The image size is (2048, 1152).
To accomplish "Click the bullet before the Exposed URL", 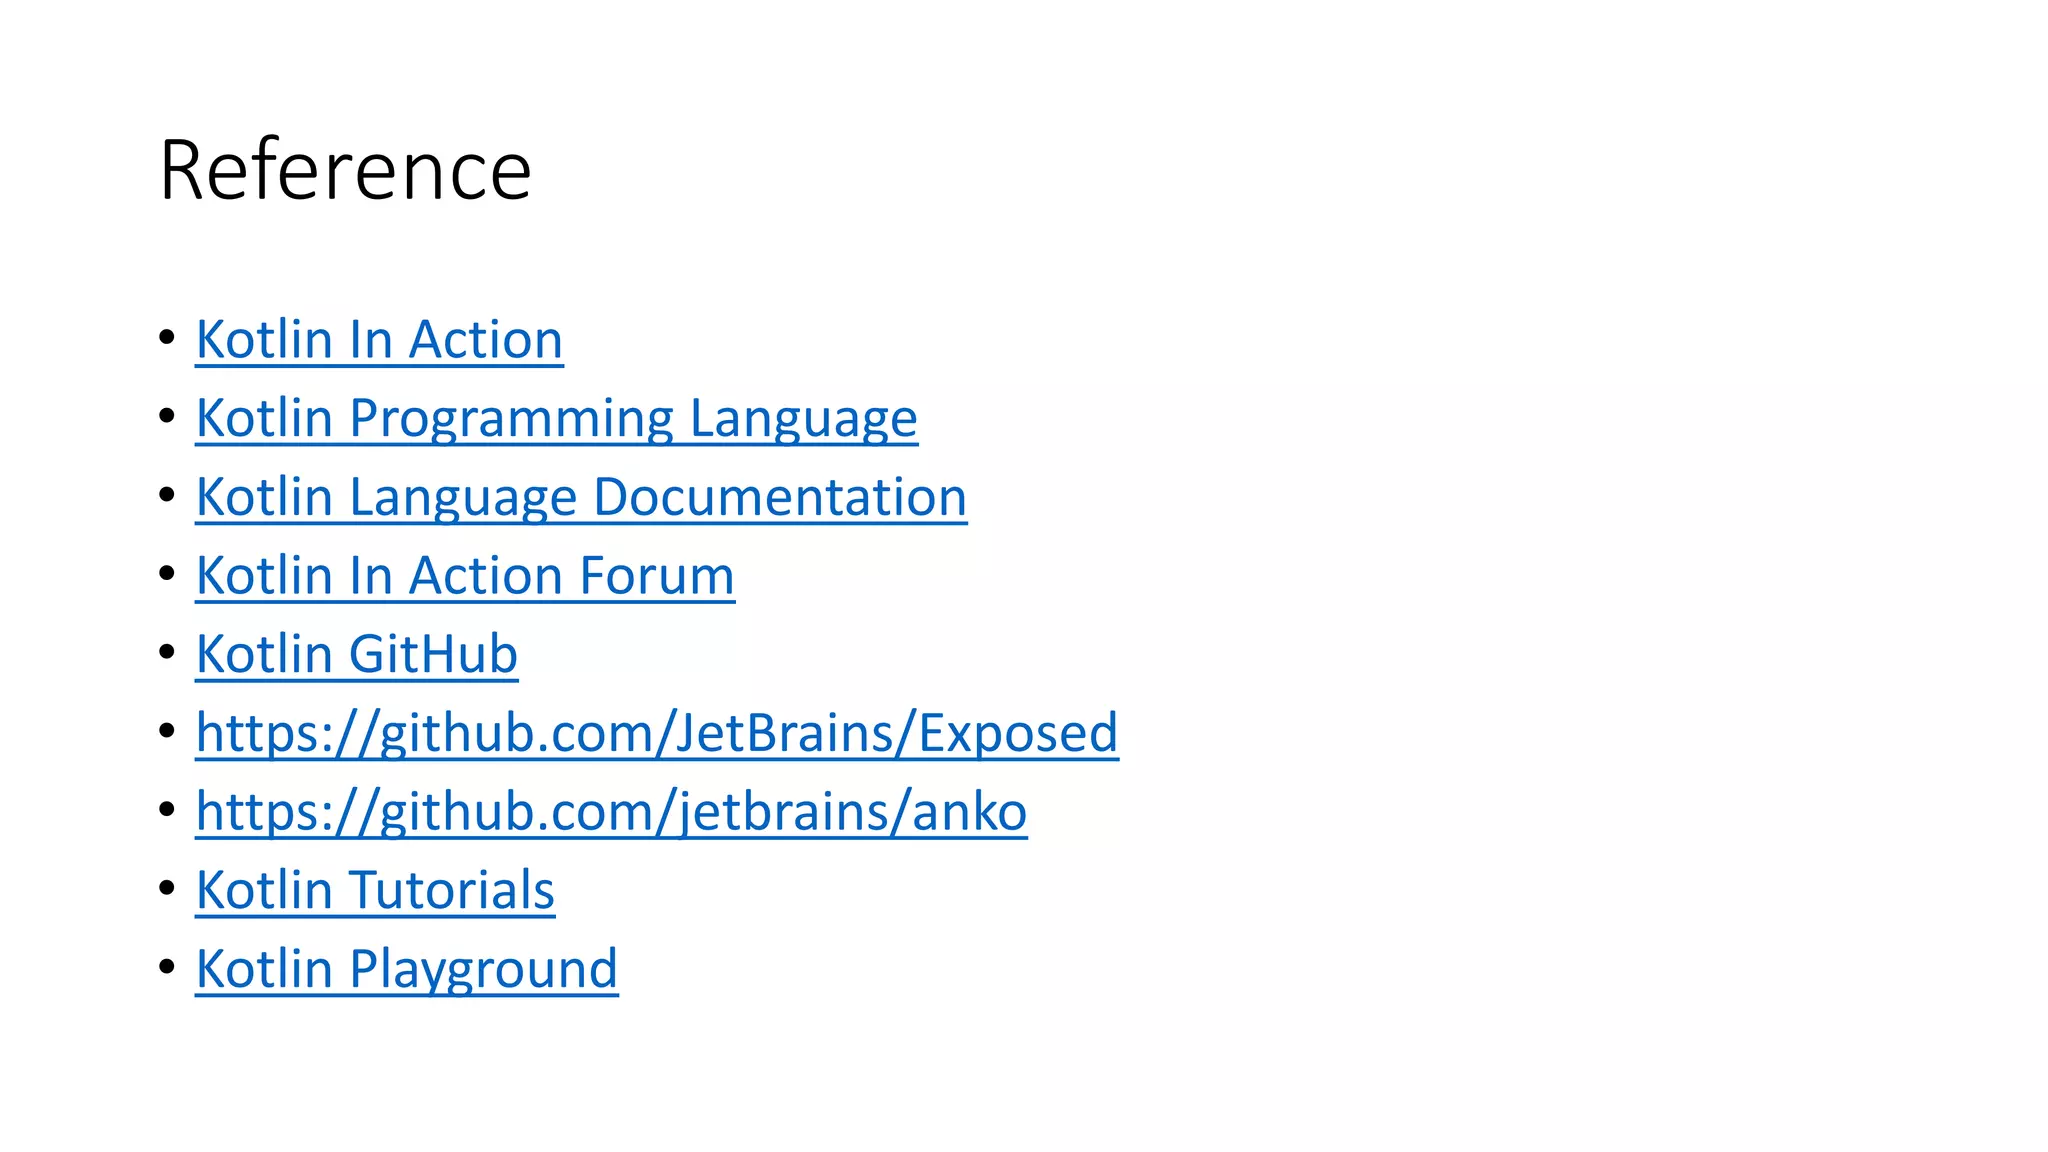I will [167, 730].
